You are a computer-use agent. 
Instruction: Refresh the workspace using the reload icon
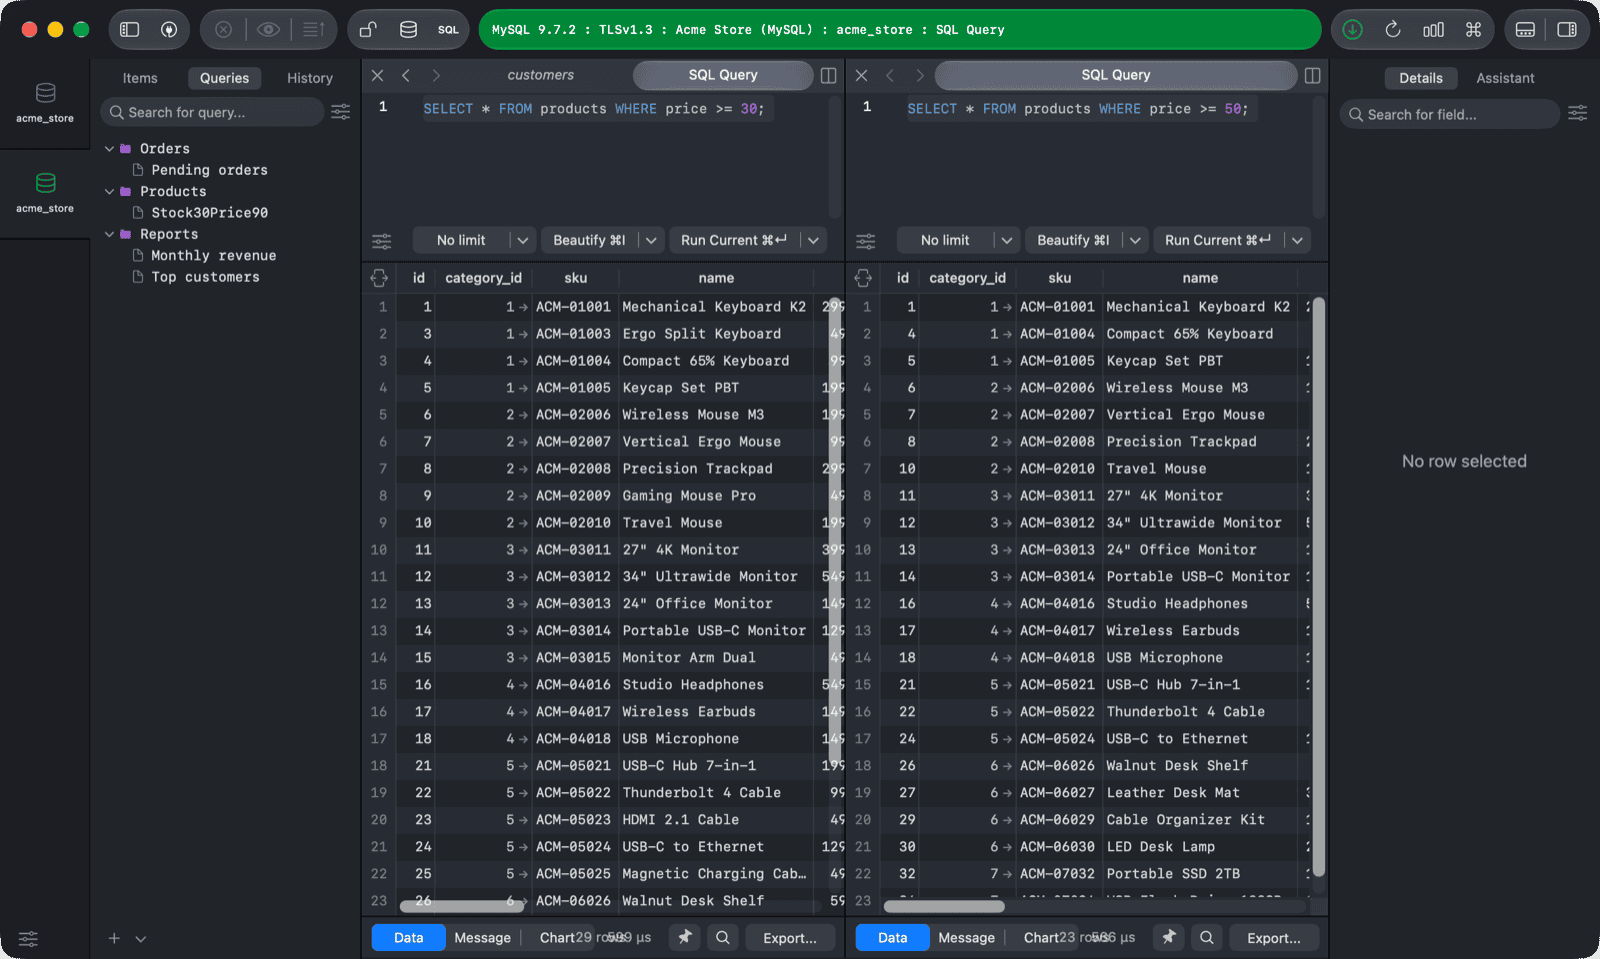pos(1393,30)
